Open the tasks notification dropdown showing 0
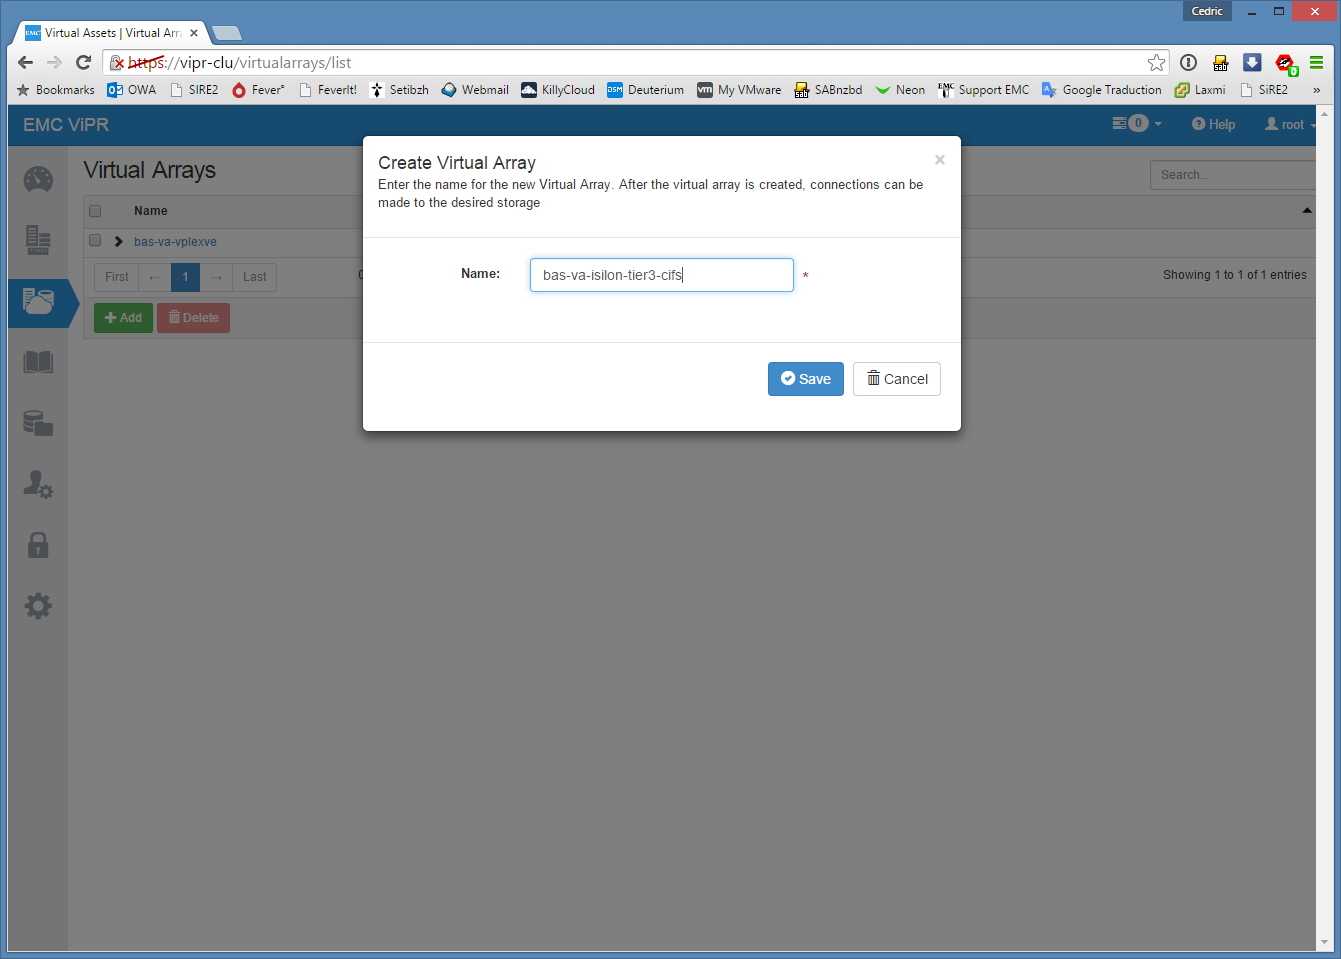The image size is (1341, 959). coord(1137,124)
